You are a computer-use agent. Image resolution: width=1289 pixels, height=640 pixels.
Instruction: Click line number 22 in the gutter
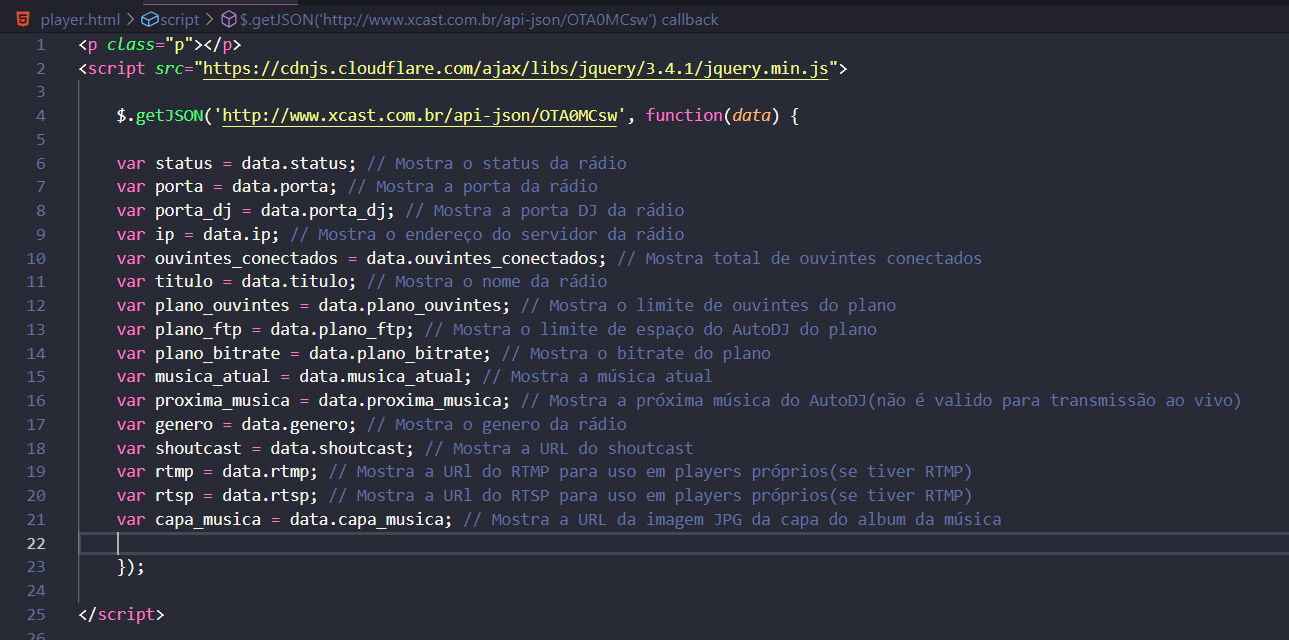tap(36, 543)
